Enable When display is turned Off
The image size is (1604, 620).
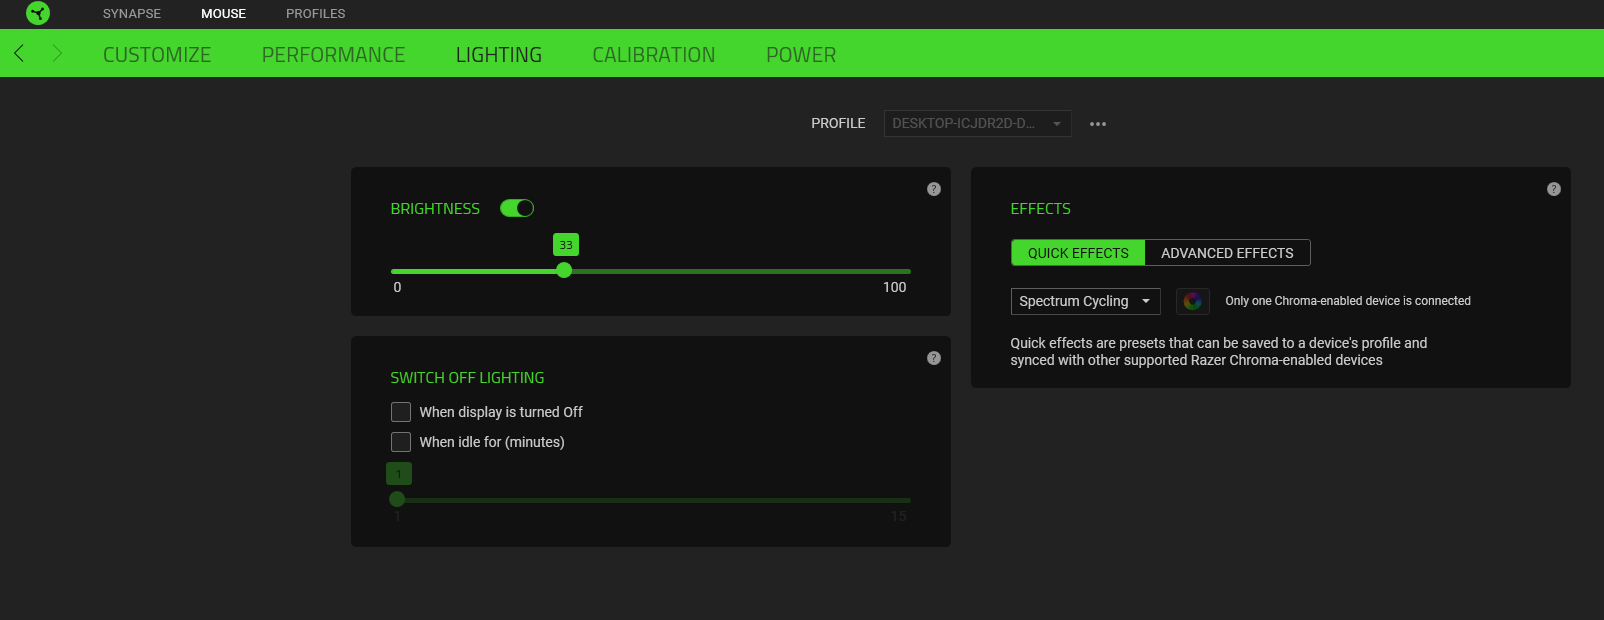pos(401,412)
